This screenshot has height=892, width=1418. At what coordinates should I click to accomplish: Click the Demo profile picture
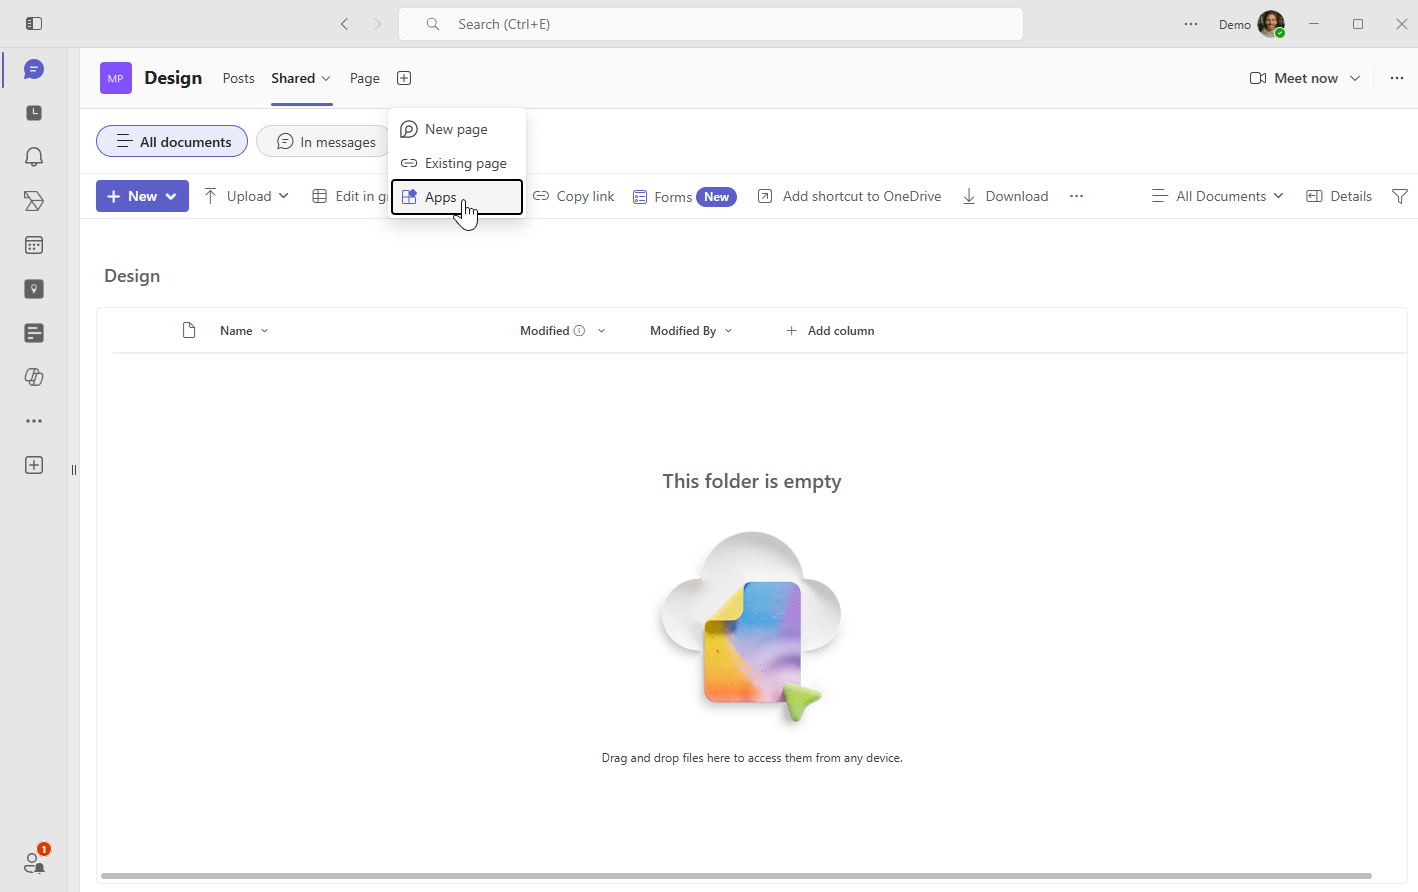coord(1271,24)
